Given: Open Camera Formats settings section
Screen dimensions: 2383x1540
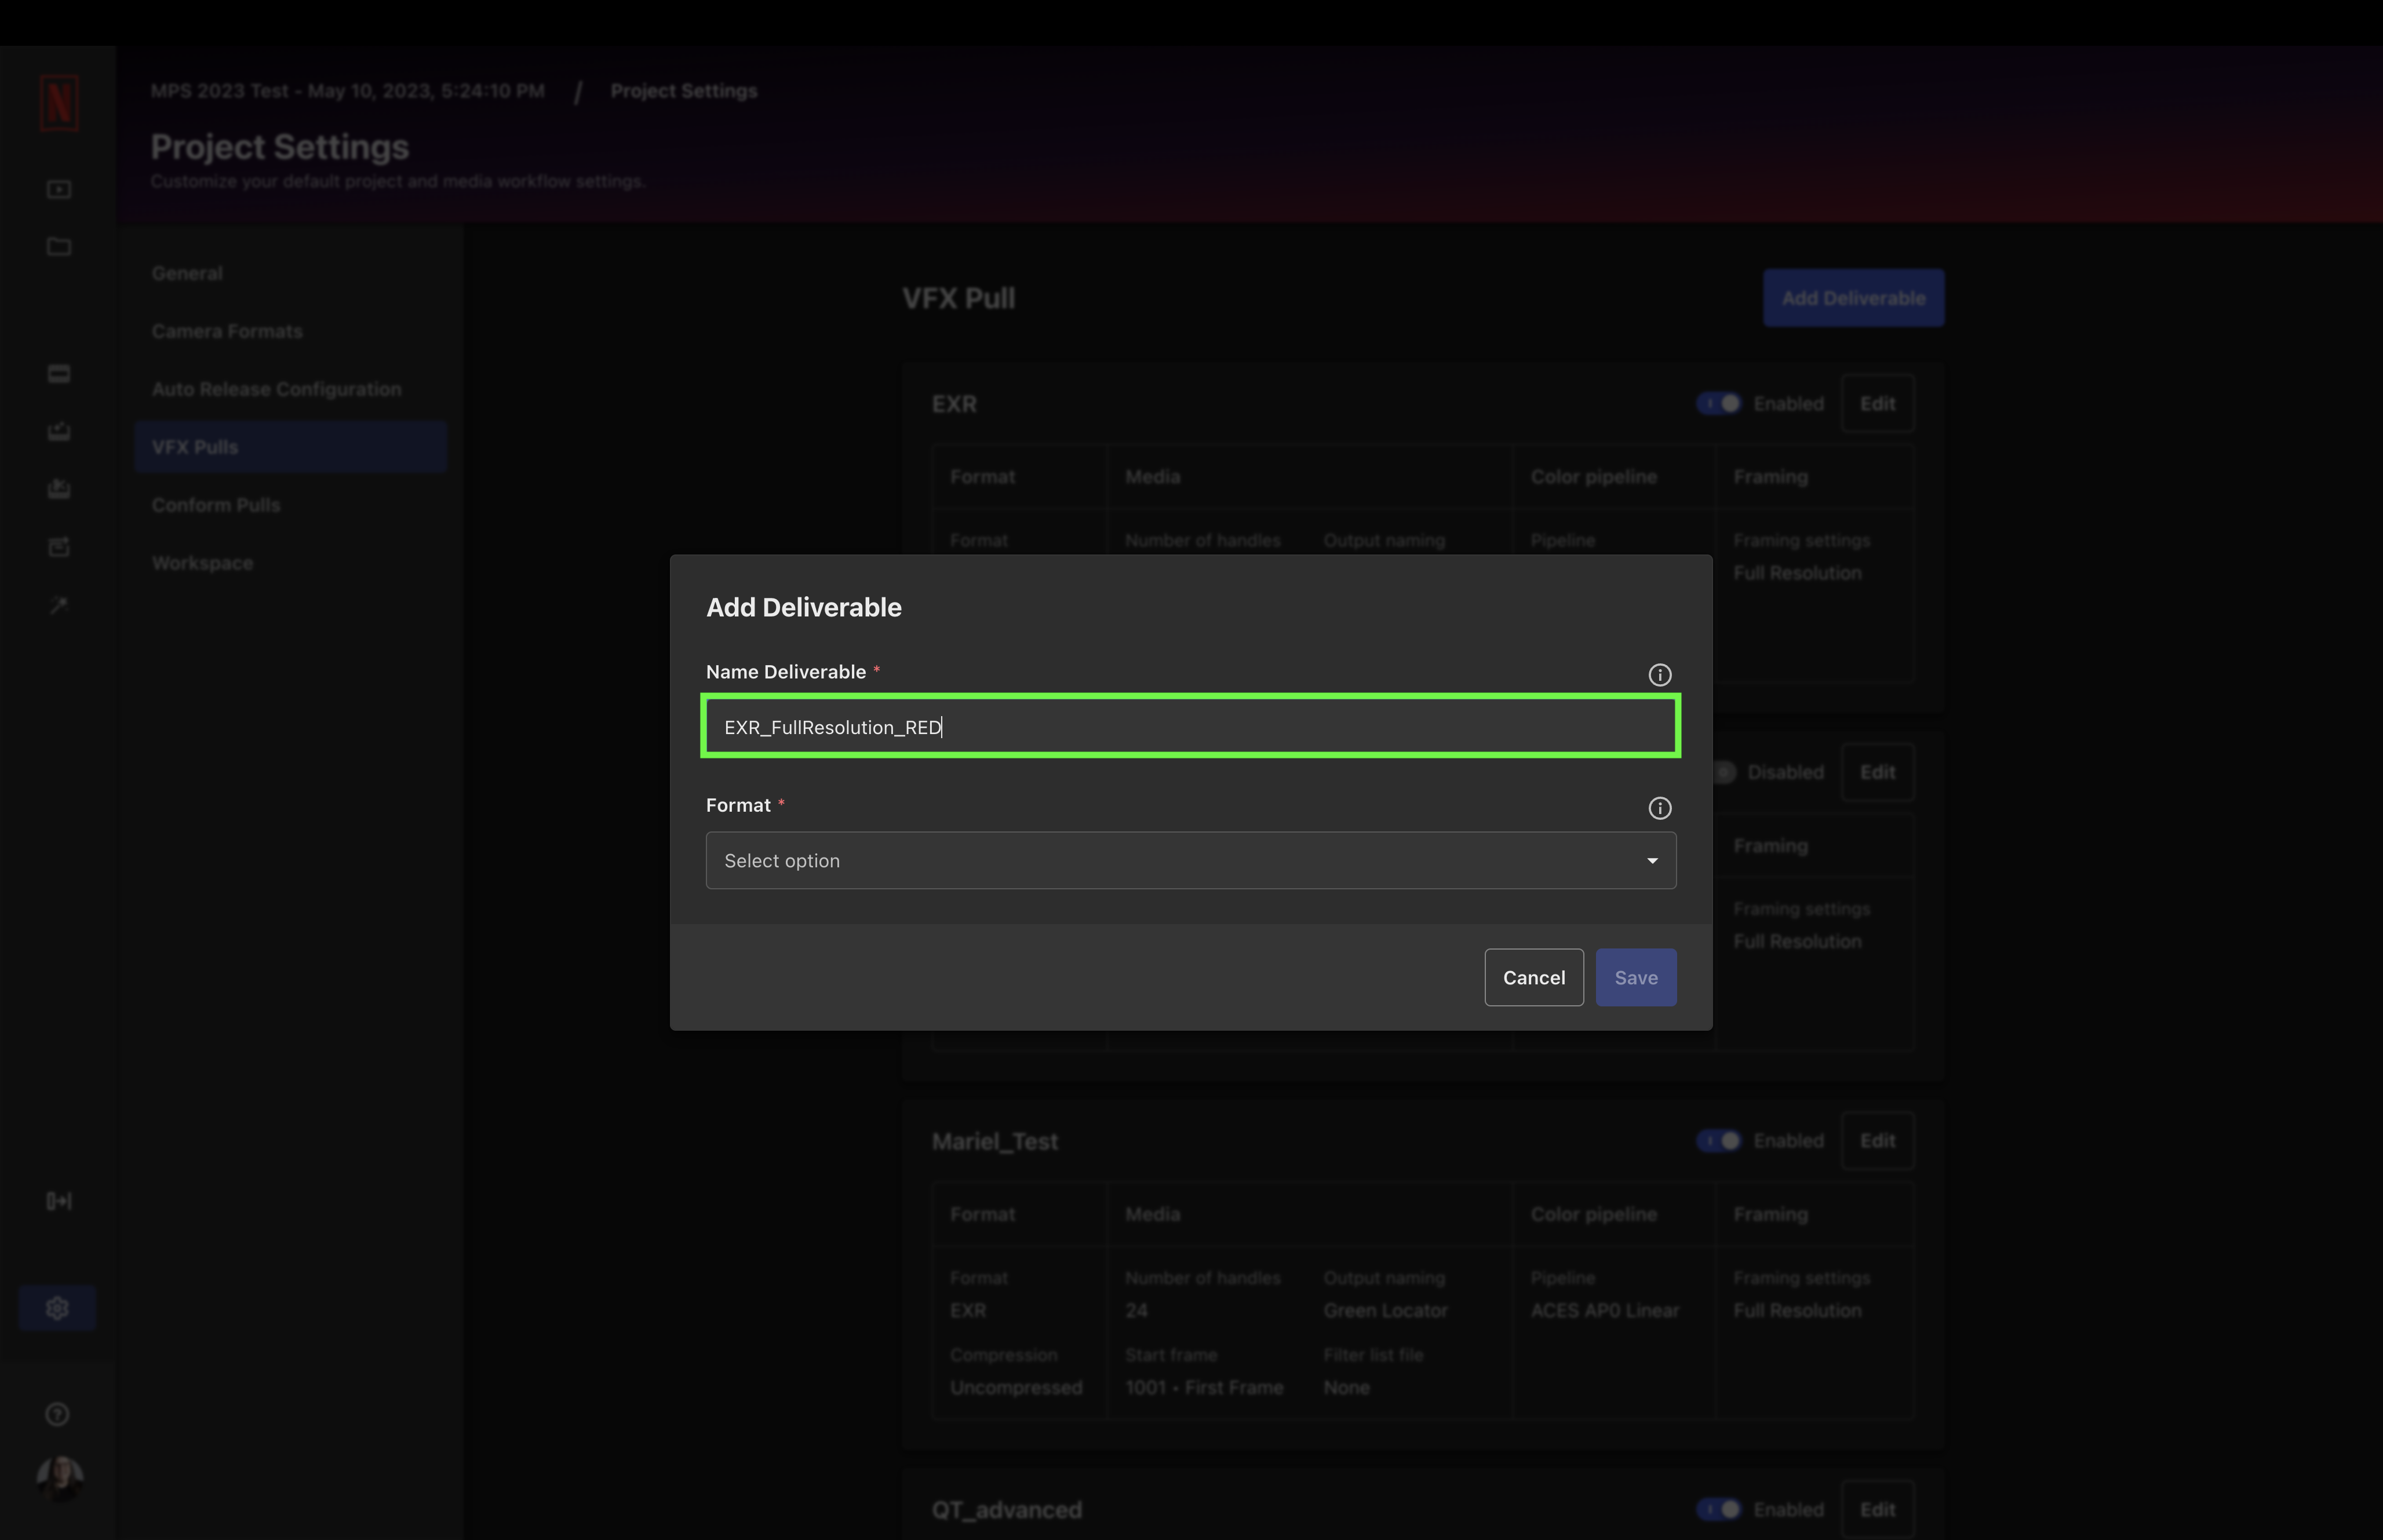Looking at the screenshot, I should click(290, 331).
